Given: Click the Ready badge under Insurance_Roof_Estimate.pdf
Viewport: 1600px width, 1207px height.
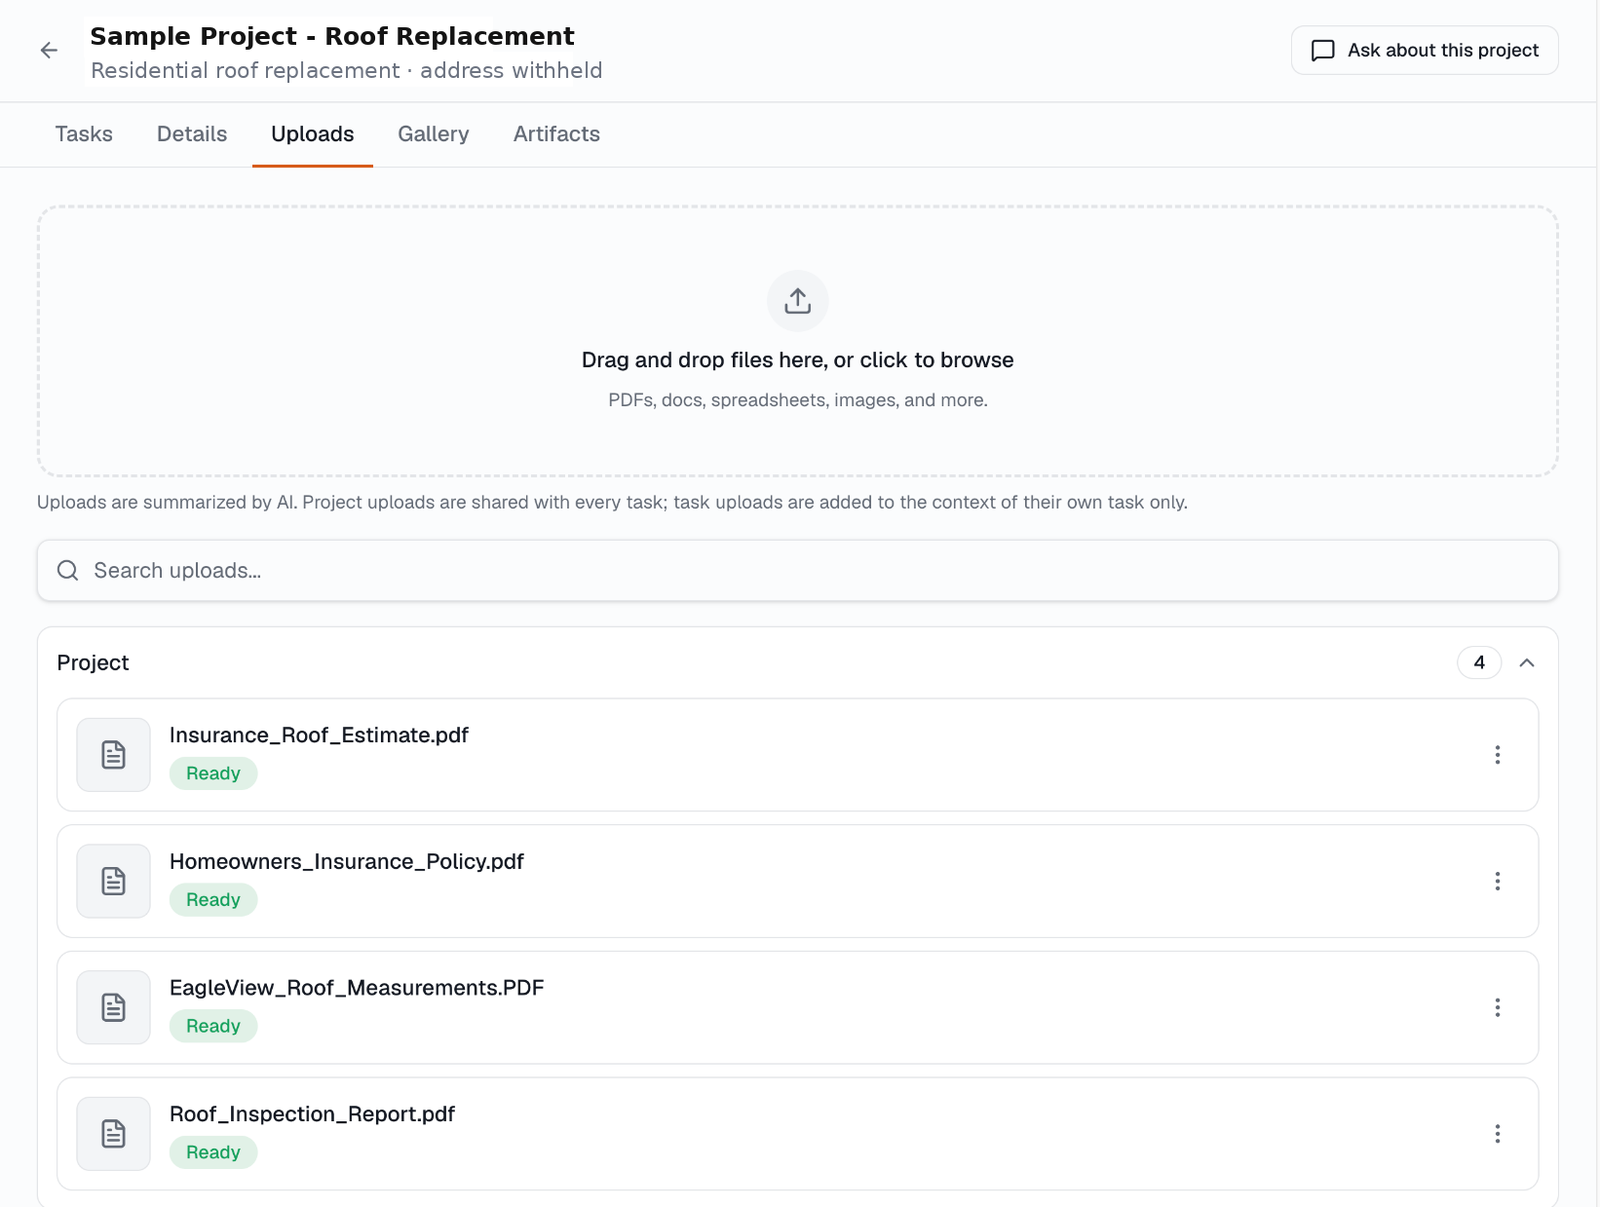Looking at the screenshot, I should coord(213,773).
